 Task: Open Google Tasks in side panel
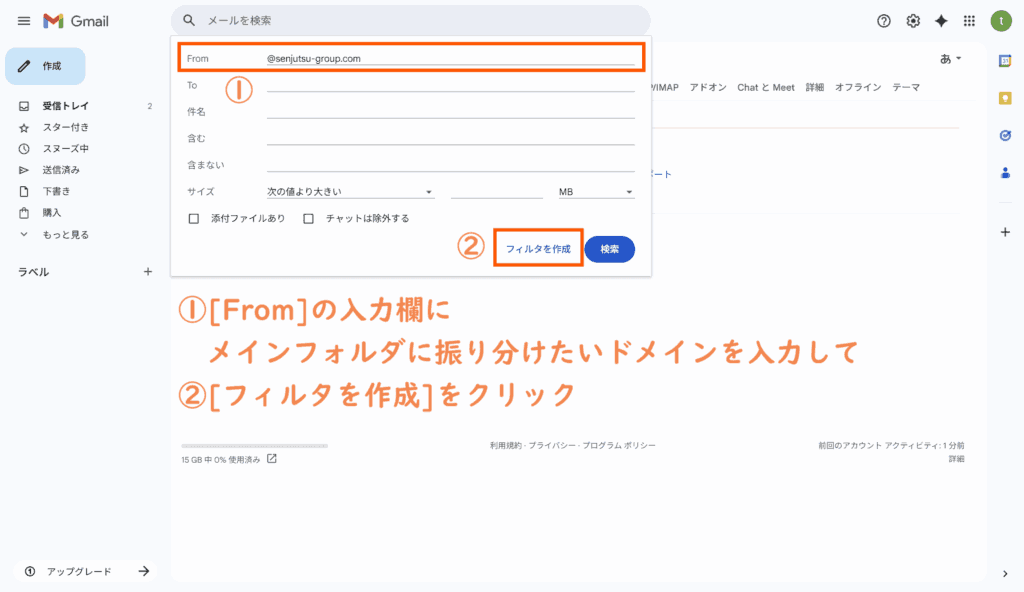[x=1005, y=135]
